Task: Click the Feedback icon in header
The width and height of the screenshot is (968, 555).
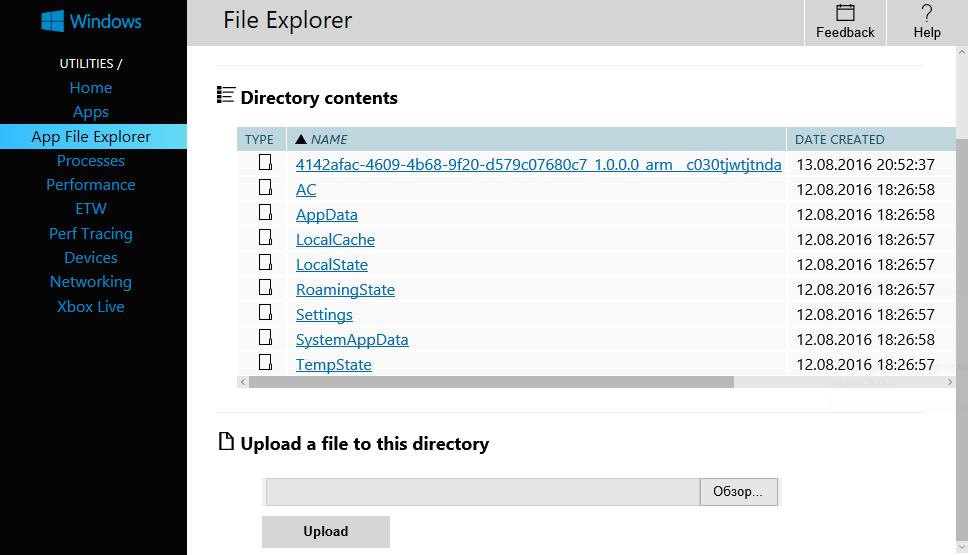Action: pos(845,13)
